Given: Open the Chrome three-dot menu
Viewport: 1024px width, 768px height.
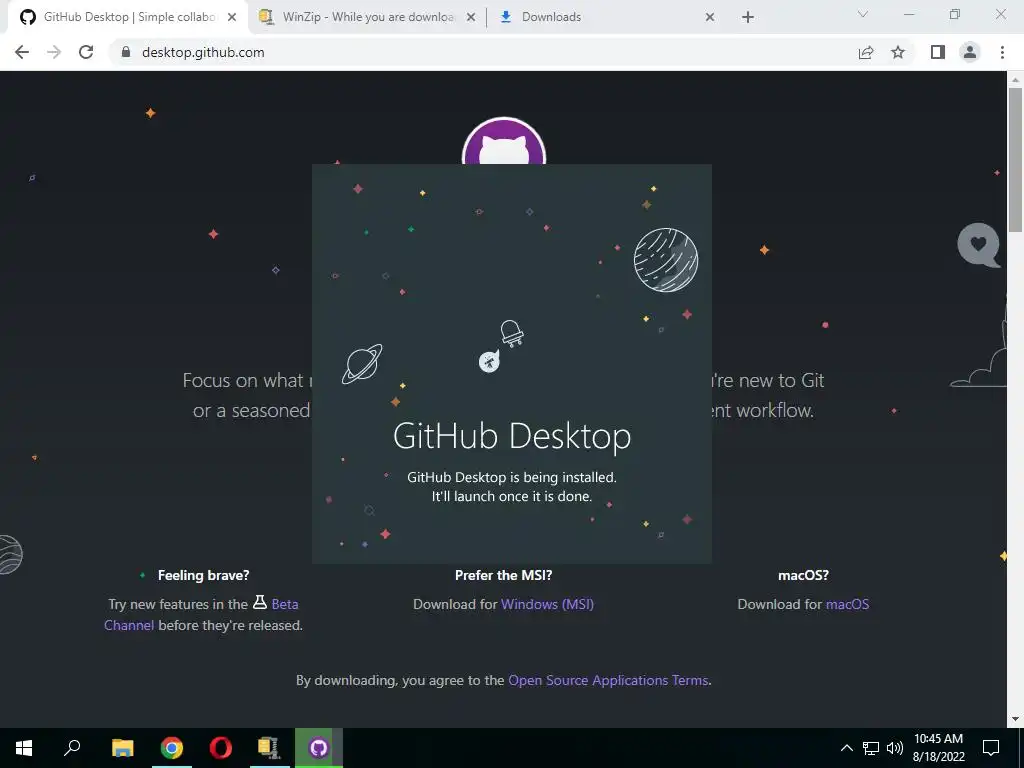Looking at the screenshot, I should (1002, 52).
